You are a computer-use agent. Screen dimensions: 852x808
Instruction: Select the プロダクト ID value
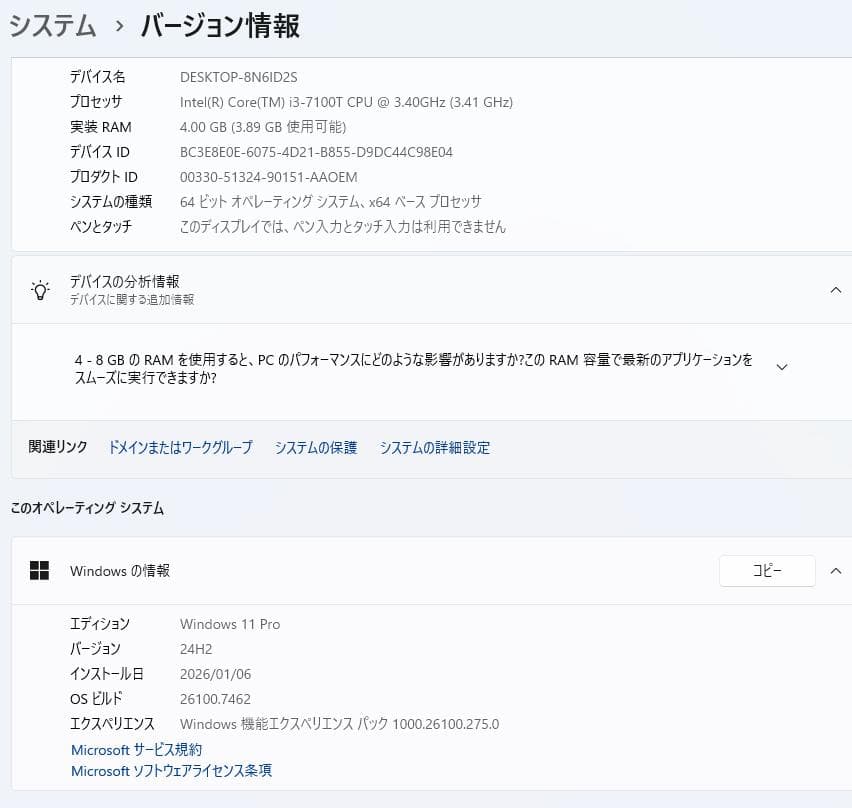267,177
